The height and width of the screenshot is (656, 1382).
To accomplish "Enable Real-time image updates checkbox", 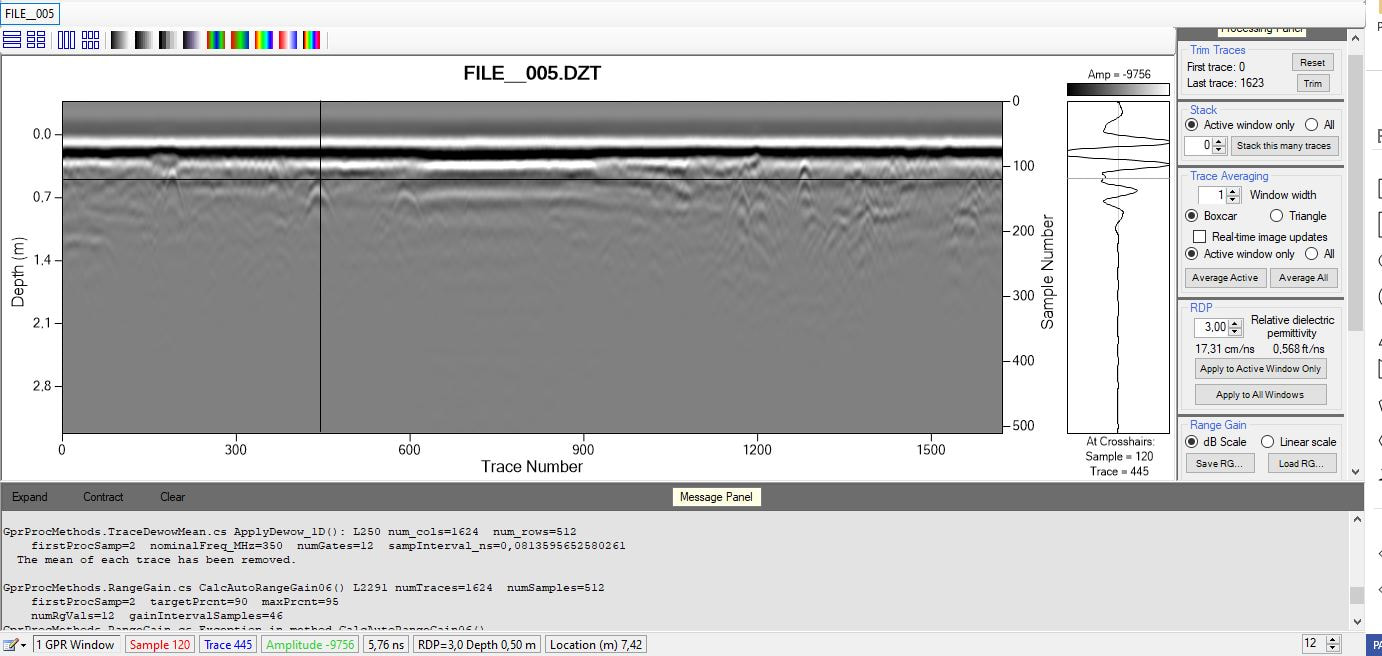I will [x=1199, y=237].
